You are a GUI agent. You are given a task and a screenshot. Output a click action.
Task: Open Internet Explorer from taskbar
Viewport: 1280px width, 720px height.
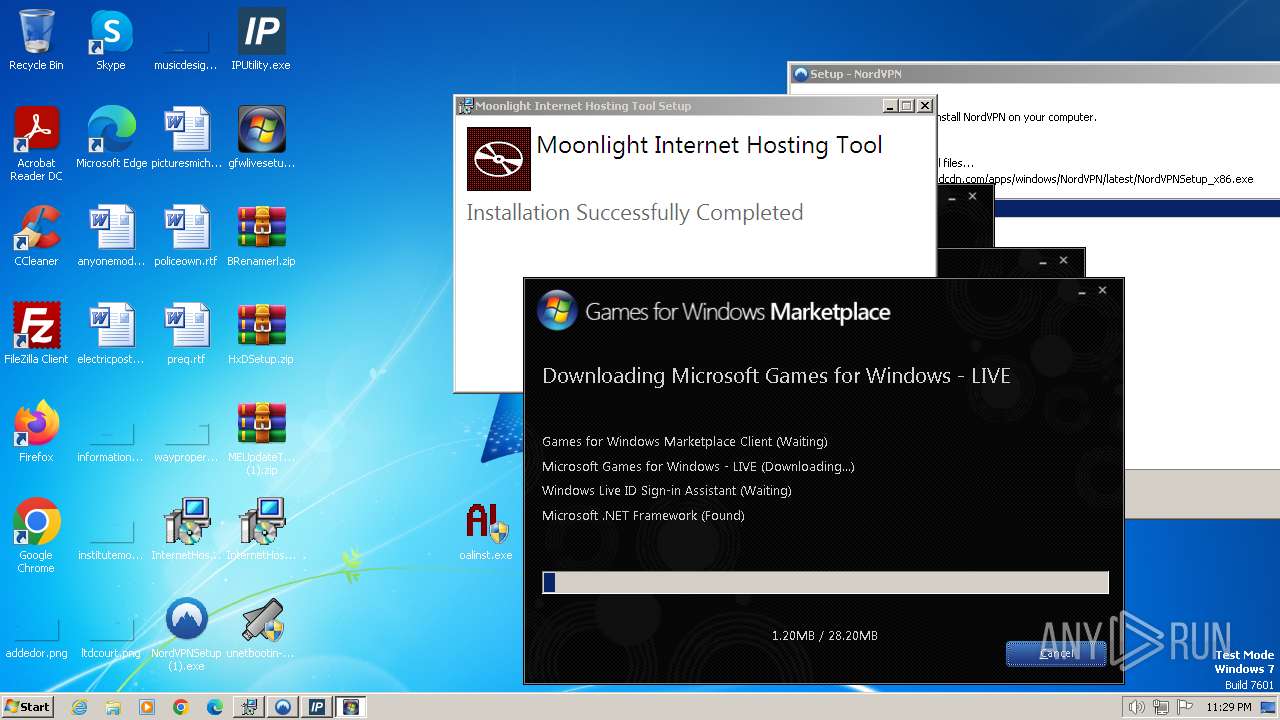coord(79,707)
